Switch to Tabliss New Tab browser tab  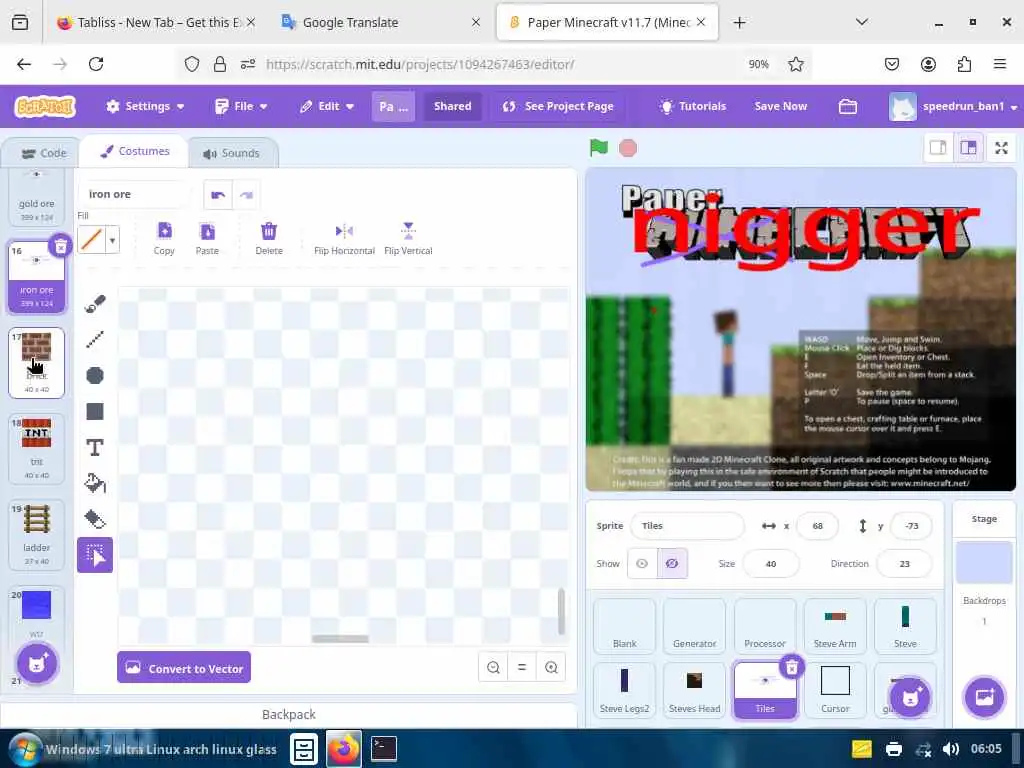click(x=155, y=22)
